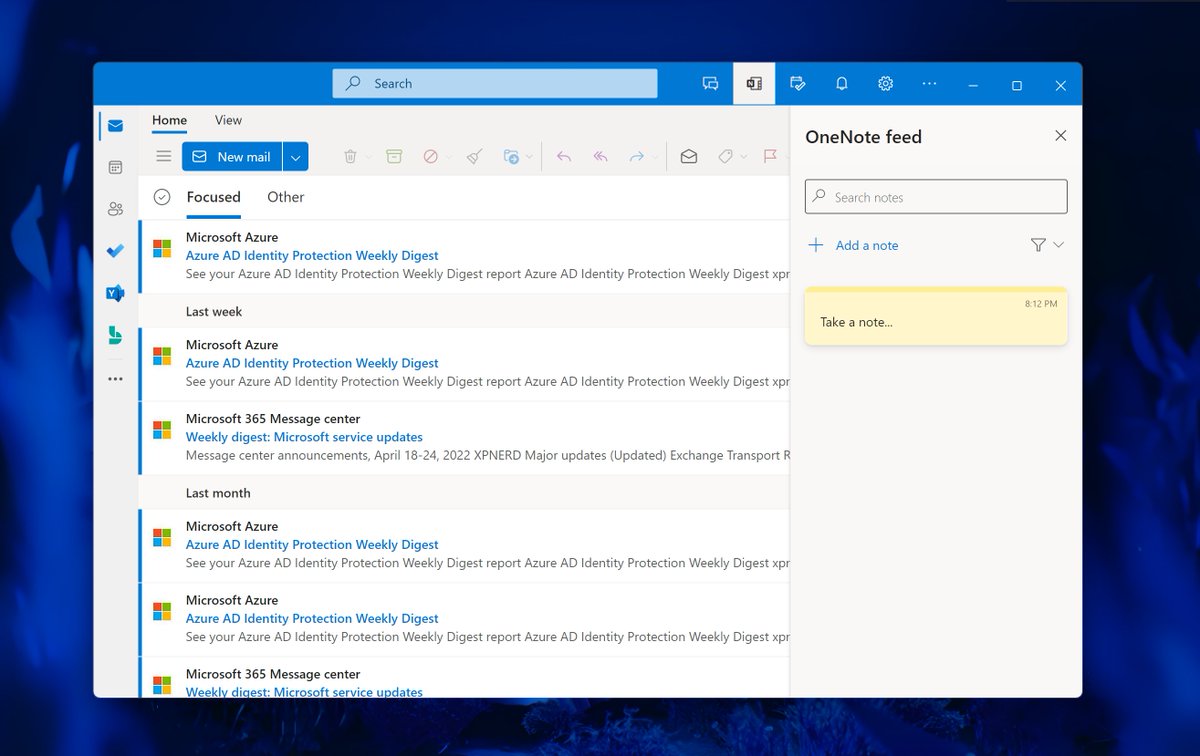
Task: Open the Teams chat icon in title bar
Action: pyautogui.click(x=710, y=84)
